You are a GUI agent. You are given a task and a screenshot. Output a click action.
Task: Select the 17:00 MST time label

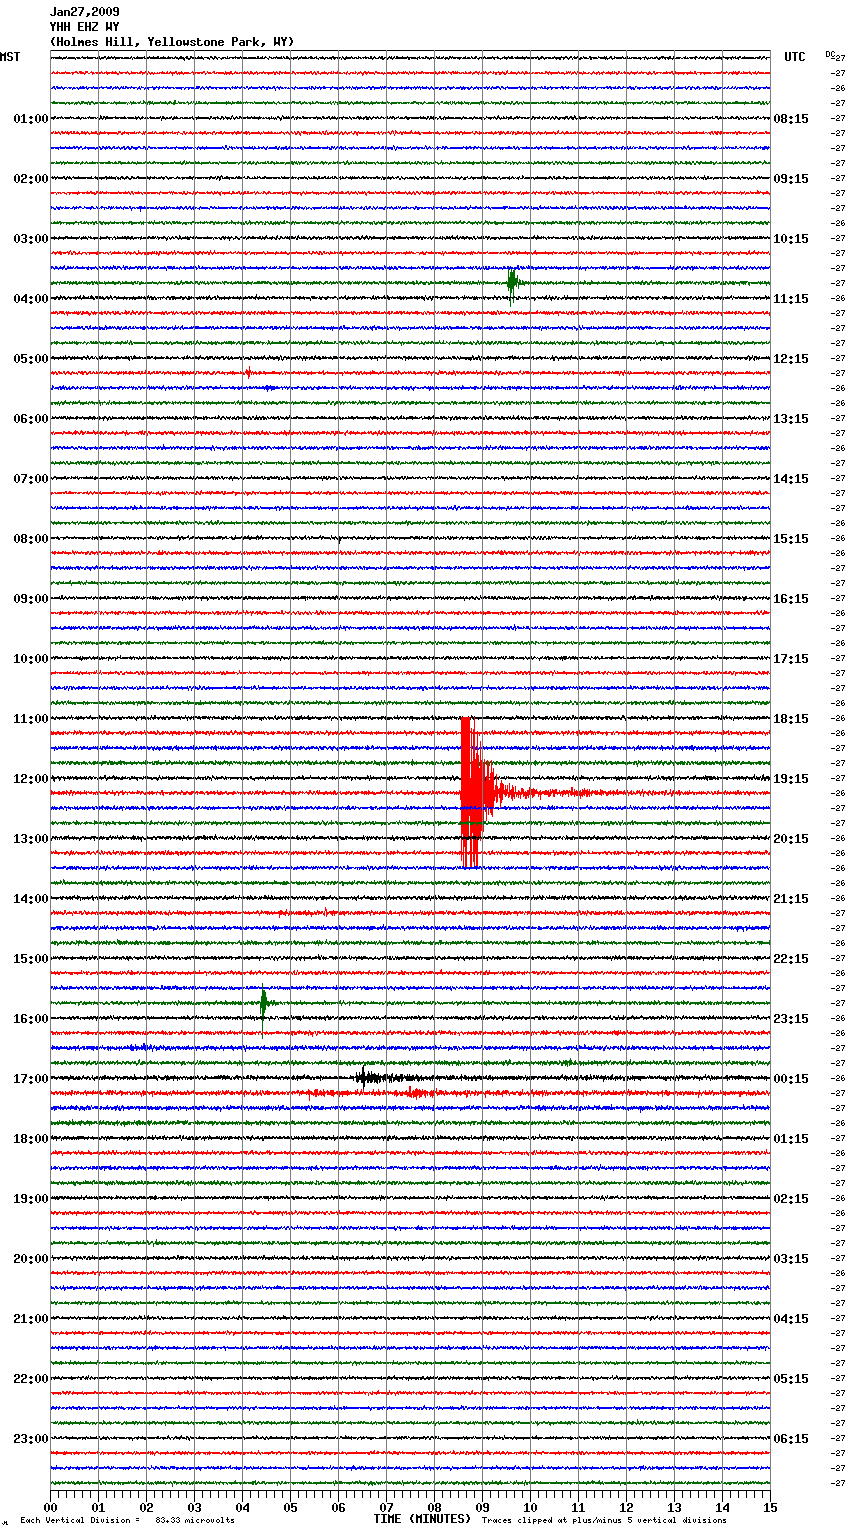(x=30, y=1079)
